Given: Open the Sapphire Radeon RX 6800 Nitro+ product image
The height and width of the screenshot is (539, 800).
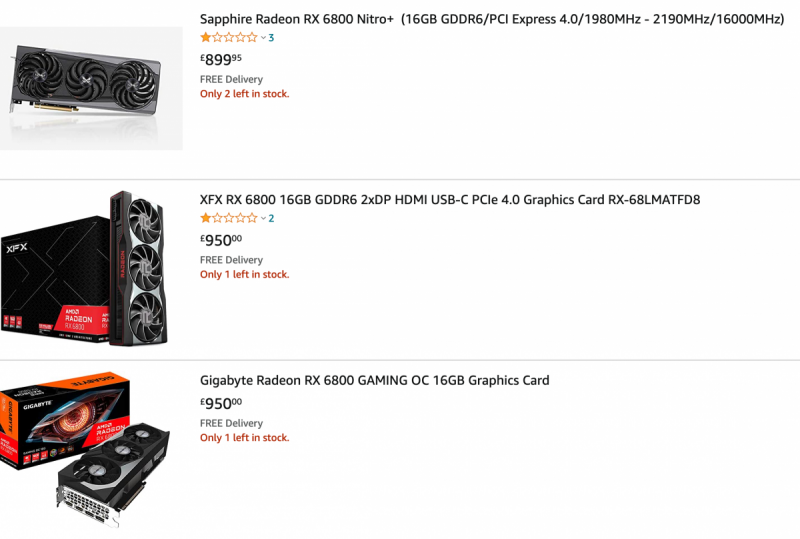Looking at the screenshot, I should coord(91,88).
